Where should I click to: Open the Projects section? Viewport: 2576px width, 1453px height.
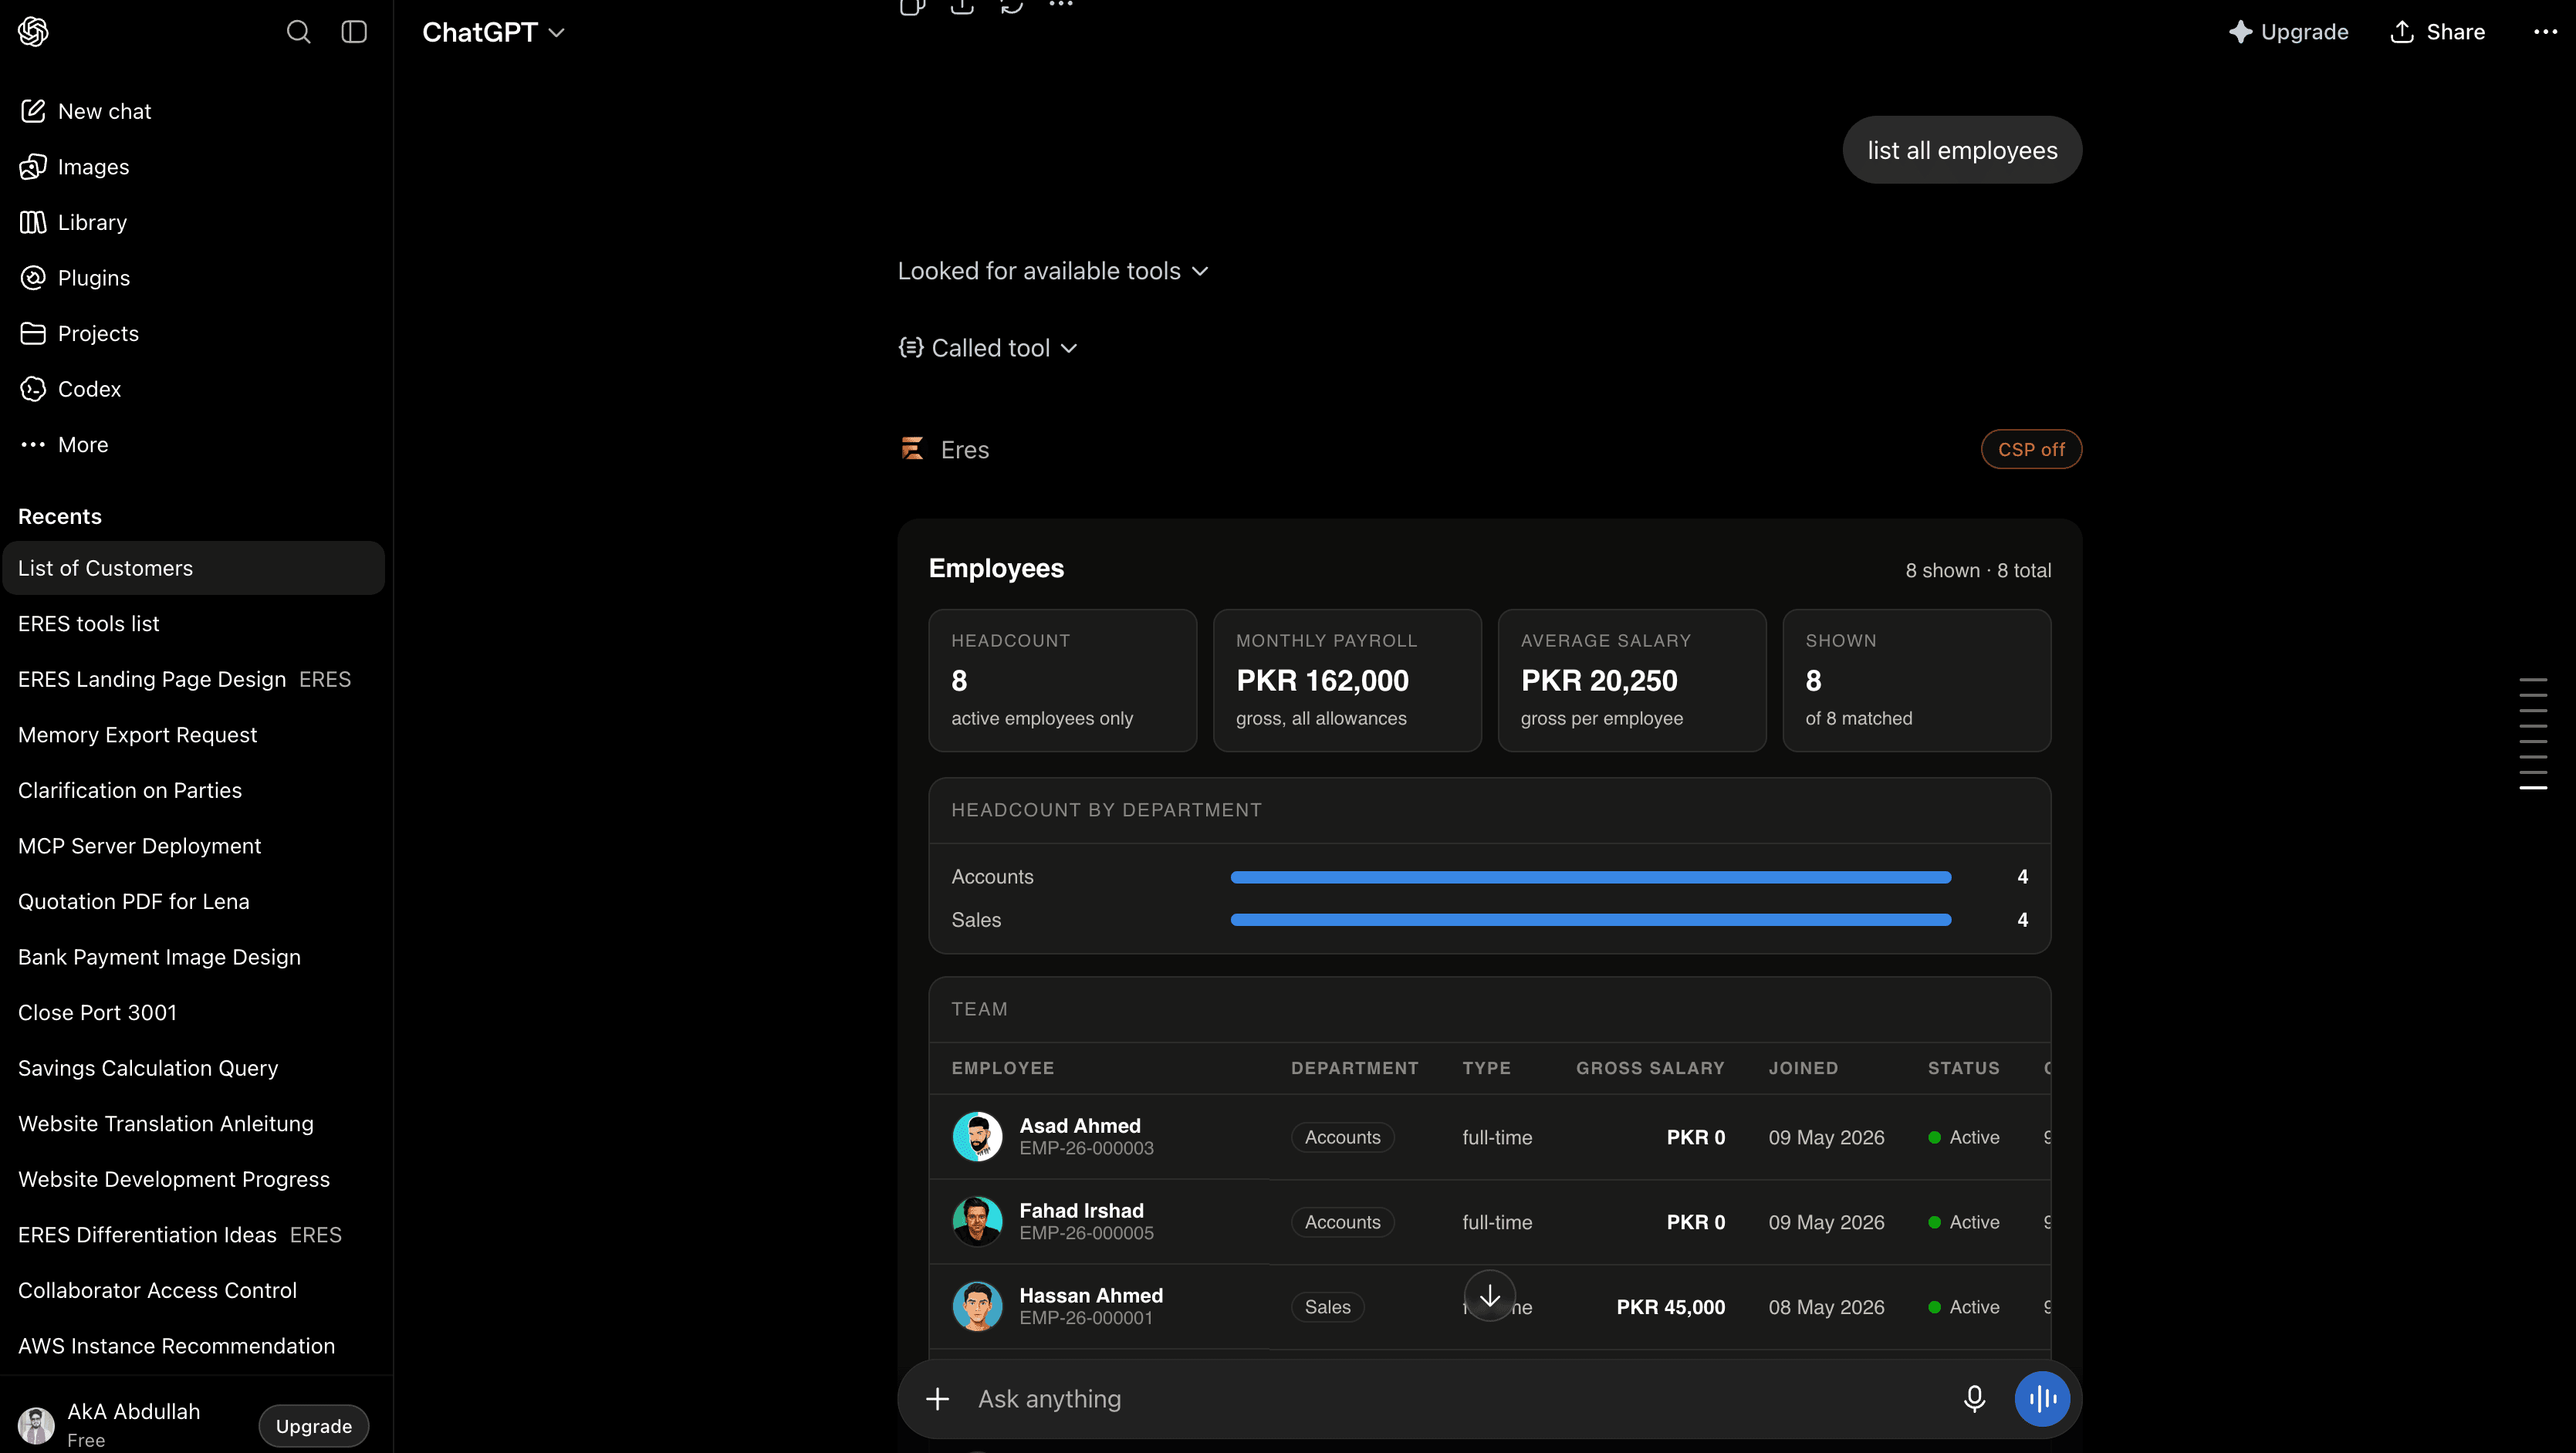coord(194,333)
